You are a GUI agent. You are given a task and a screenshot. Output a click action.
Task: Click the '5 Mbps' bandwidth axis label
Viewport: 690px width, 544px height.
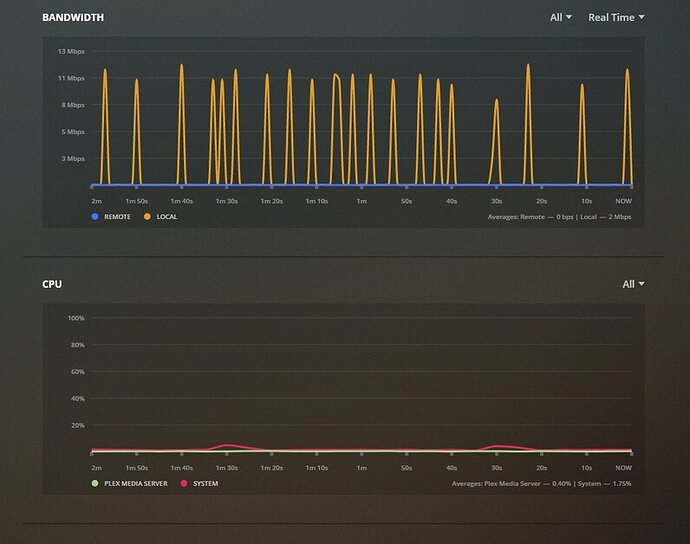(x=73, y=132)
